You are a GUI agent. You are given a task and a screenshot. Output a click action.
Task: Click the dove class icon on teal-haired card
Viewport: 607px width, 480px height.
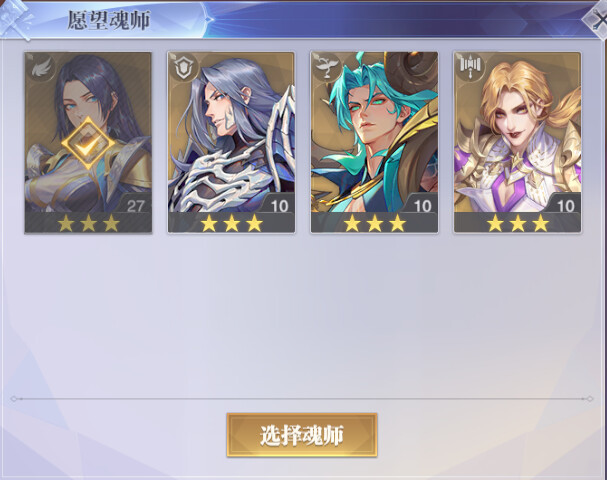tap(327, 67)
